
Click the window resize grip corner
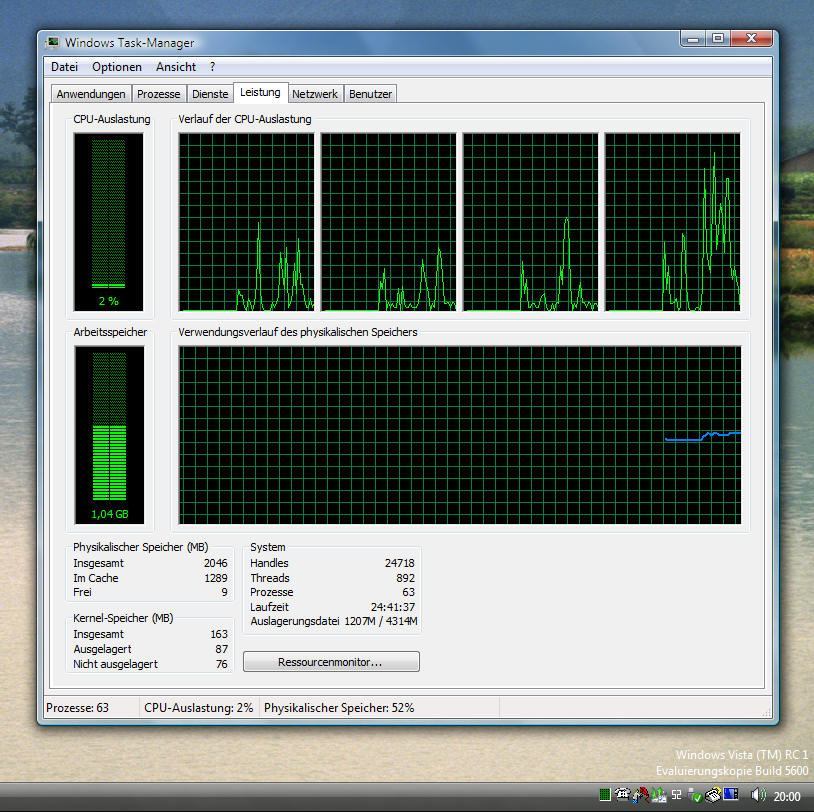click(x=766, y=713)
